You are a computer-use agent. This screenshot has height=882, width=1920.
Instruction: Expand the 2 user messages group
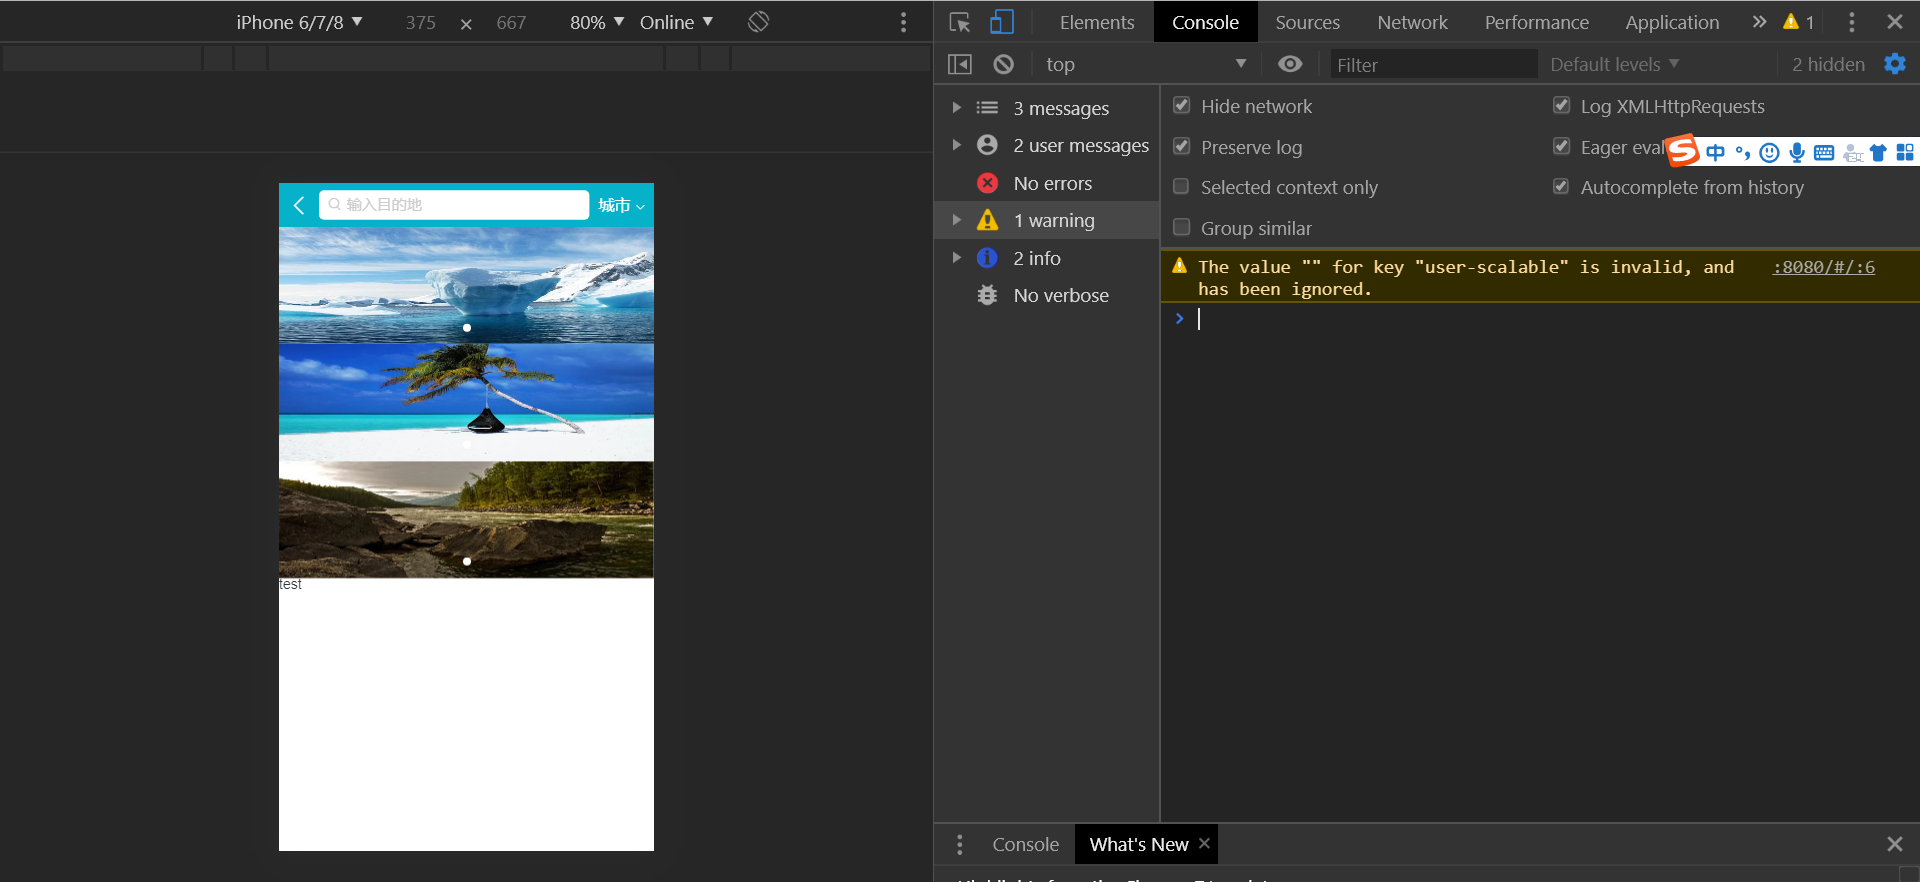tap(957, 145)
